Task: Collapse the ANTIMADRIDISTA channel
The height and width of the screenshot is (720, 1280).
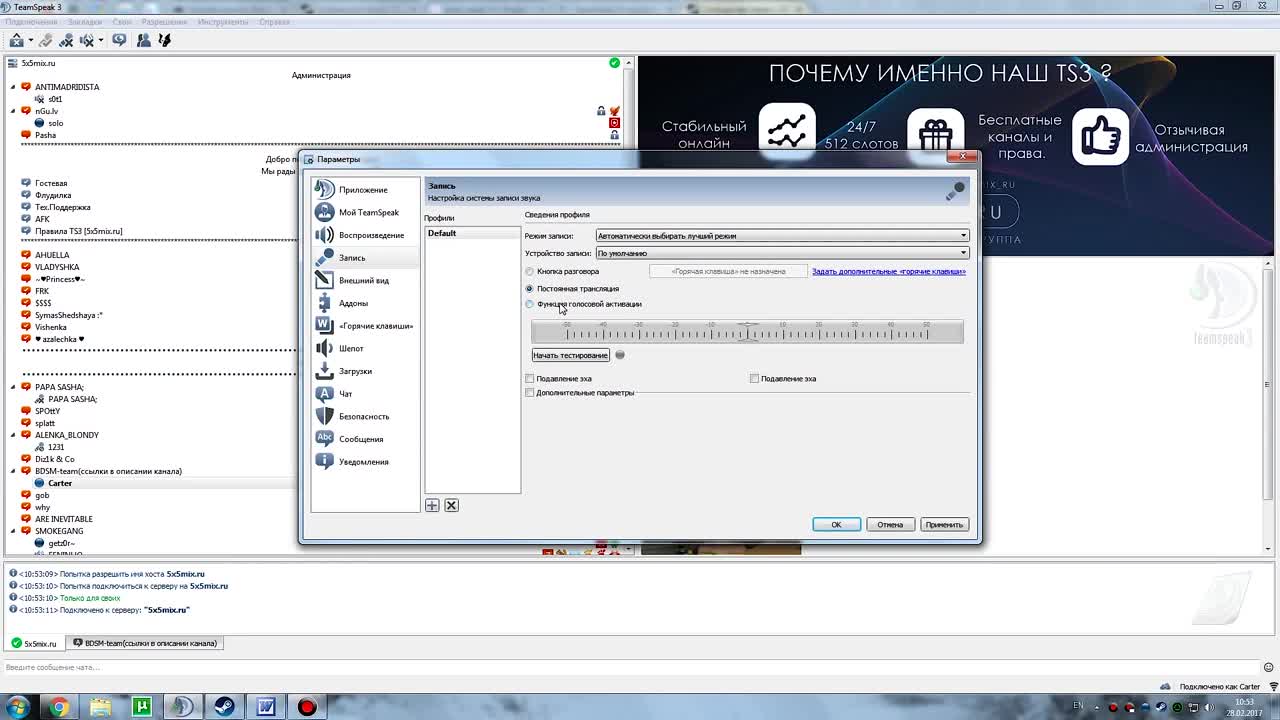Action: (14, 87)
